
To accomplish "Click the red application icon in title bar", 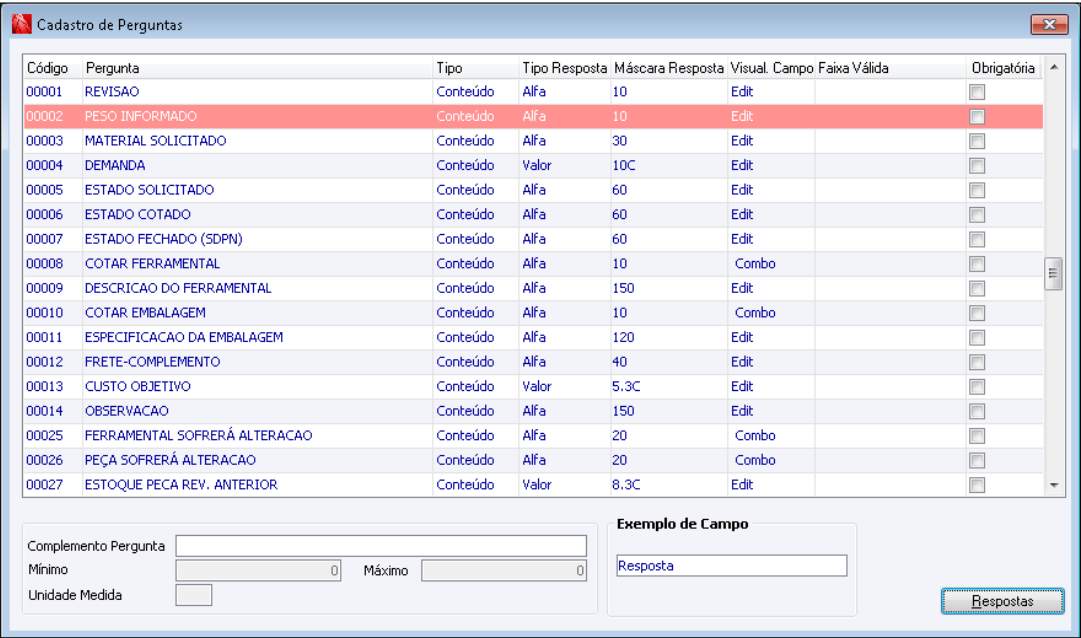I will tap(21, 24).
